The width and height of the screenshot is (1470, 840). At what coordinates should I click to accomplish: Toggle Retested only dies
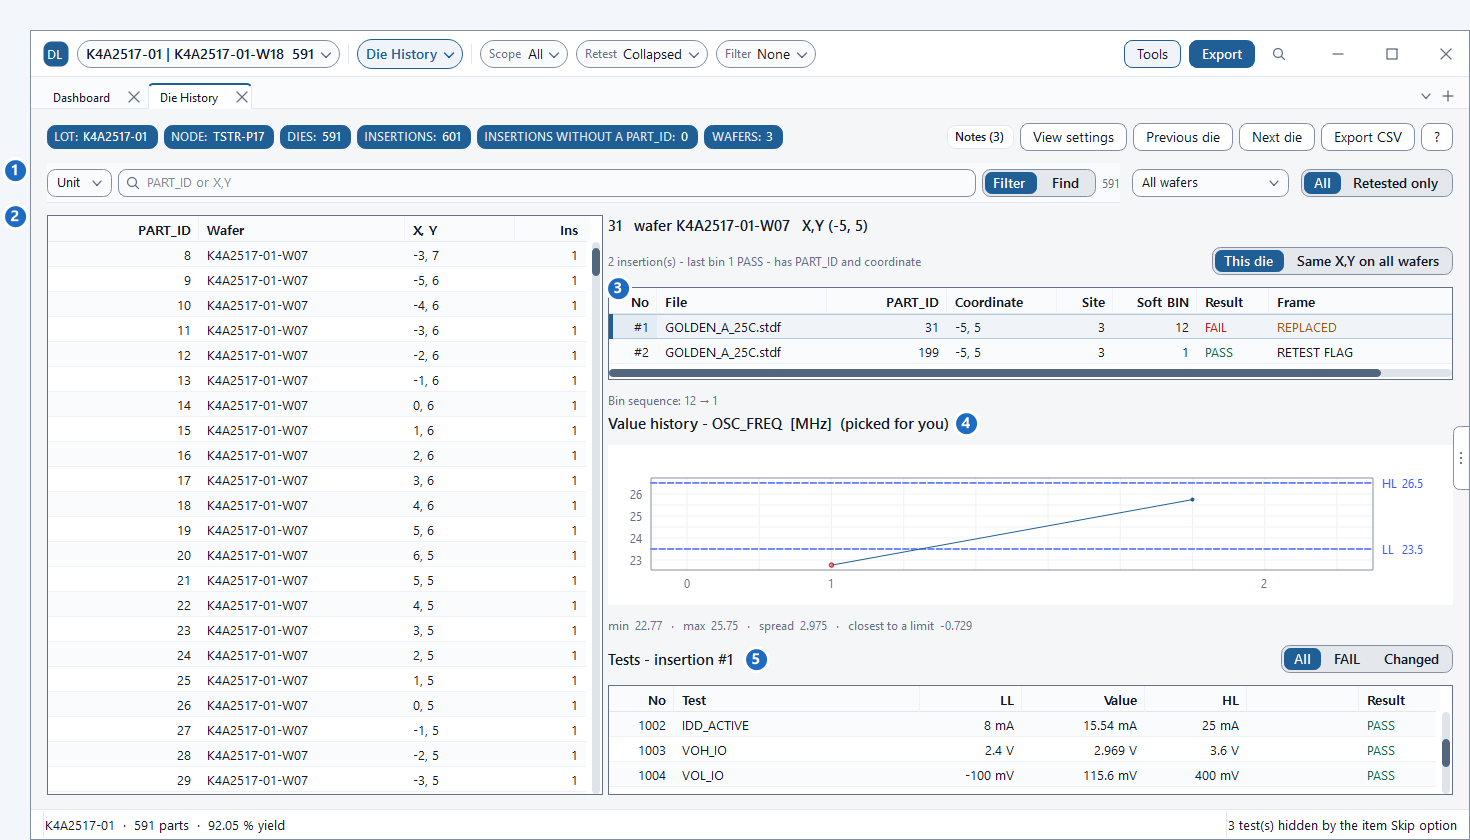1395,183
